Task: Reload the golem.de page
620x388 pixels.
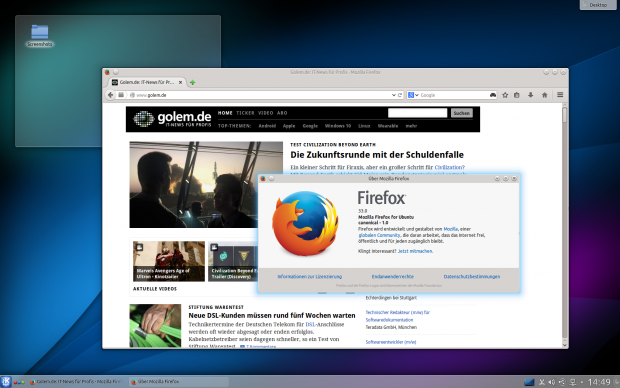Action: pos(400,95)
